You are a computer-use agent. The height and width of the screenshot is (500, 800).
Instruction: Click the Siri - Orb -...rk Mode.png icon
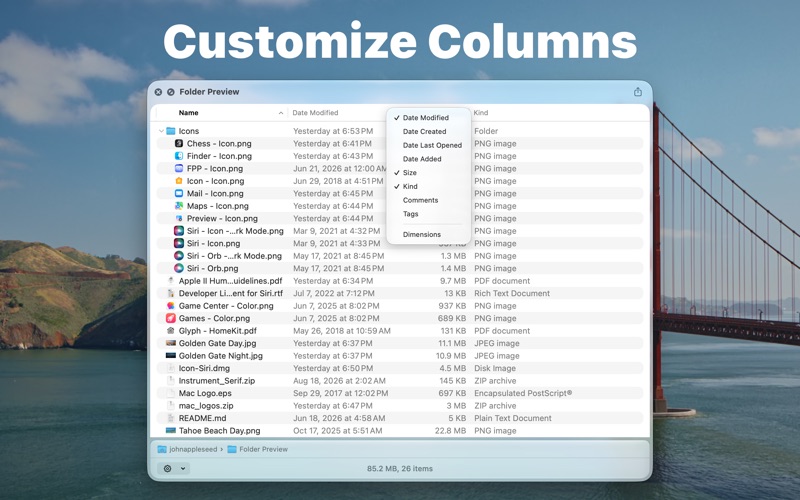point(179,256)
